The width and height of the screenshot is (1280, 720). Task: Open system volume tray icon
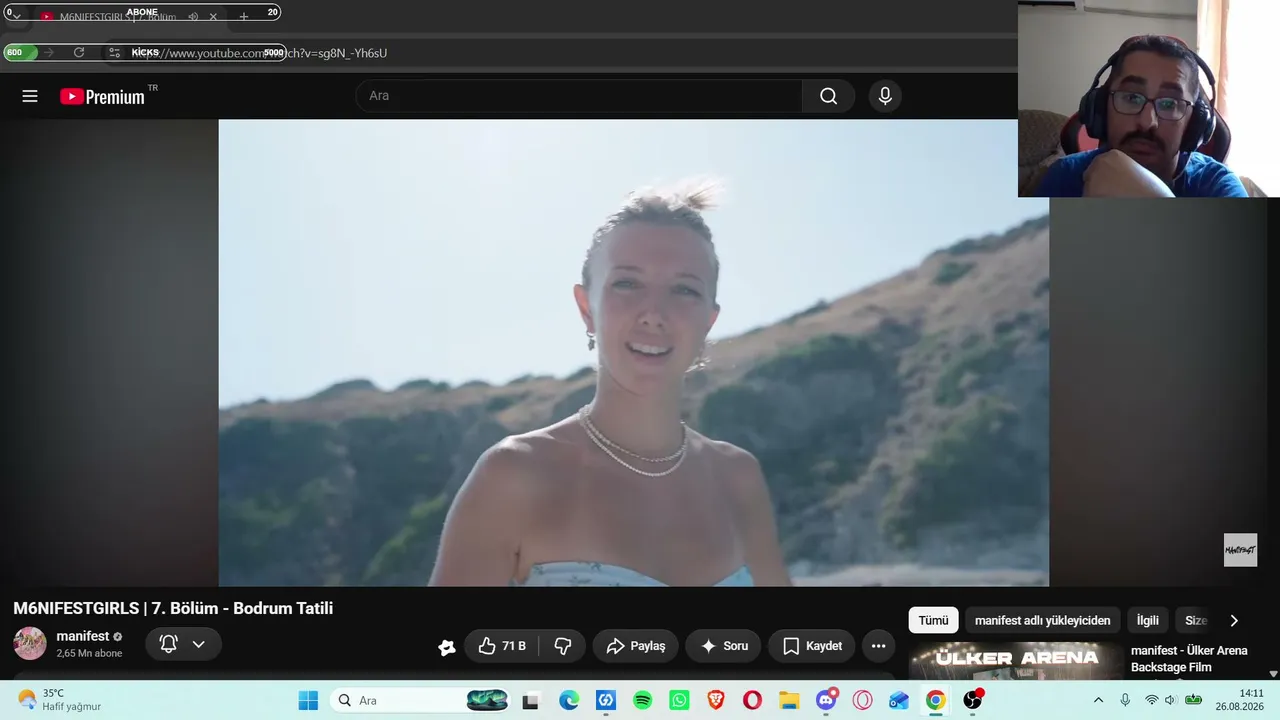coord(1170,700)
